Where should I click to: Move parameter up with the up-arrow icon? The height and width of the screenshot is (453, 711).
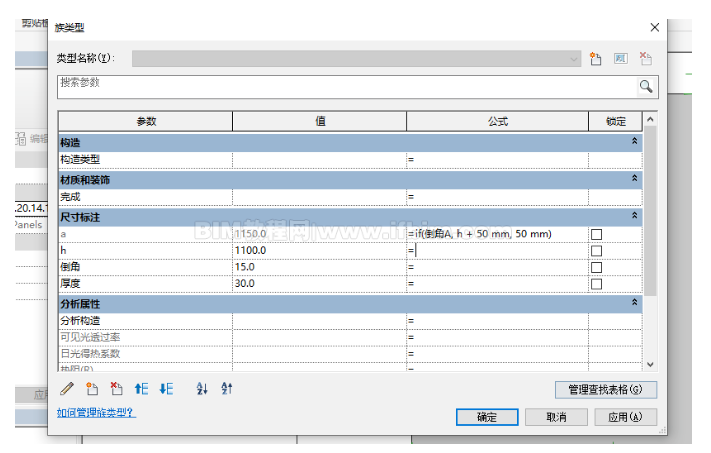[141, 389]
